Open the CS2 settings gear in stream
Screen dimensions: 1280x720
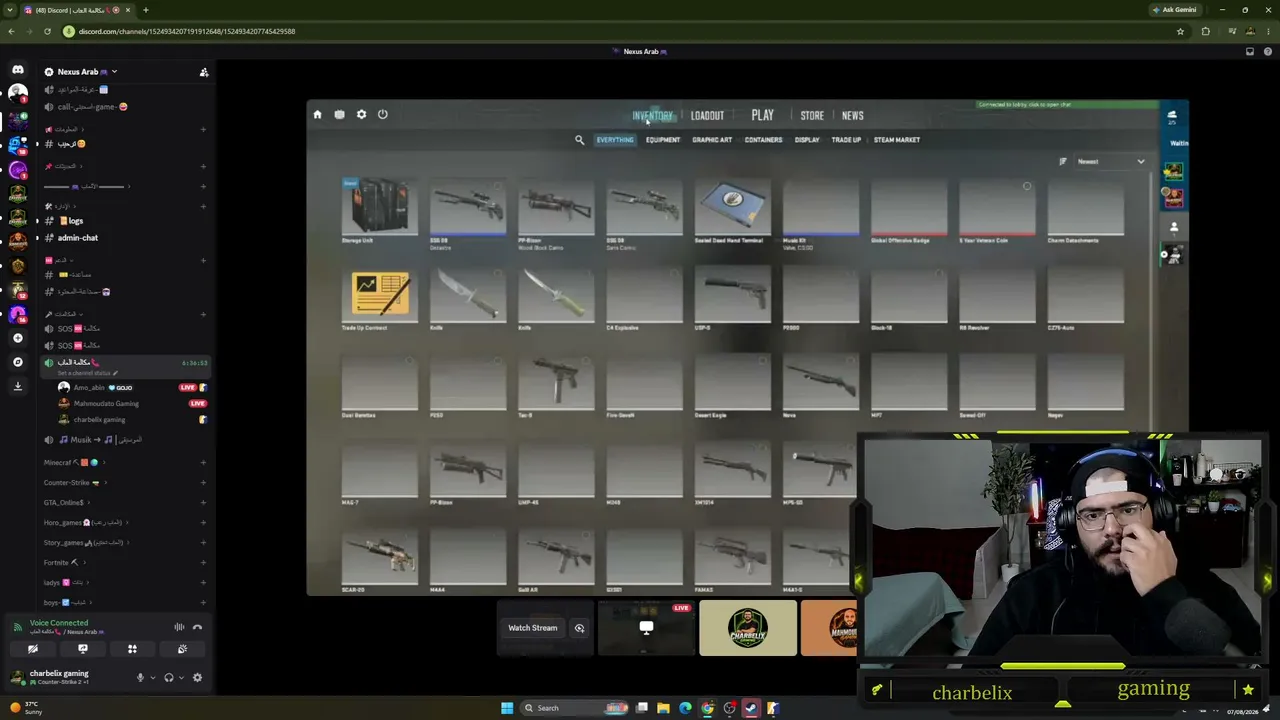click(361, 115)
